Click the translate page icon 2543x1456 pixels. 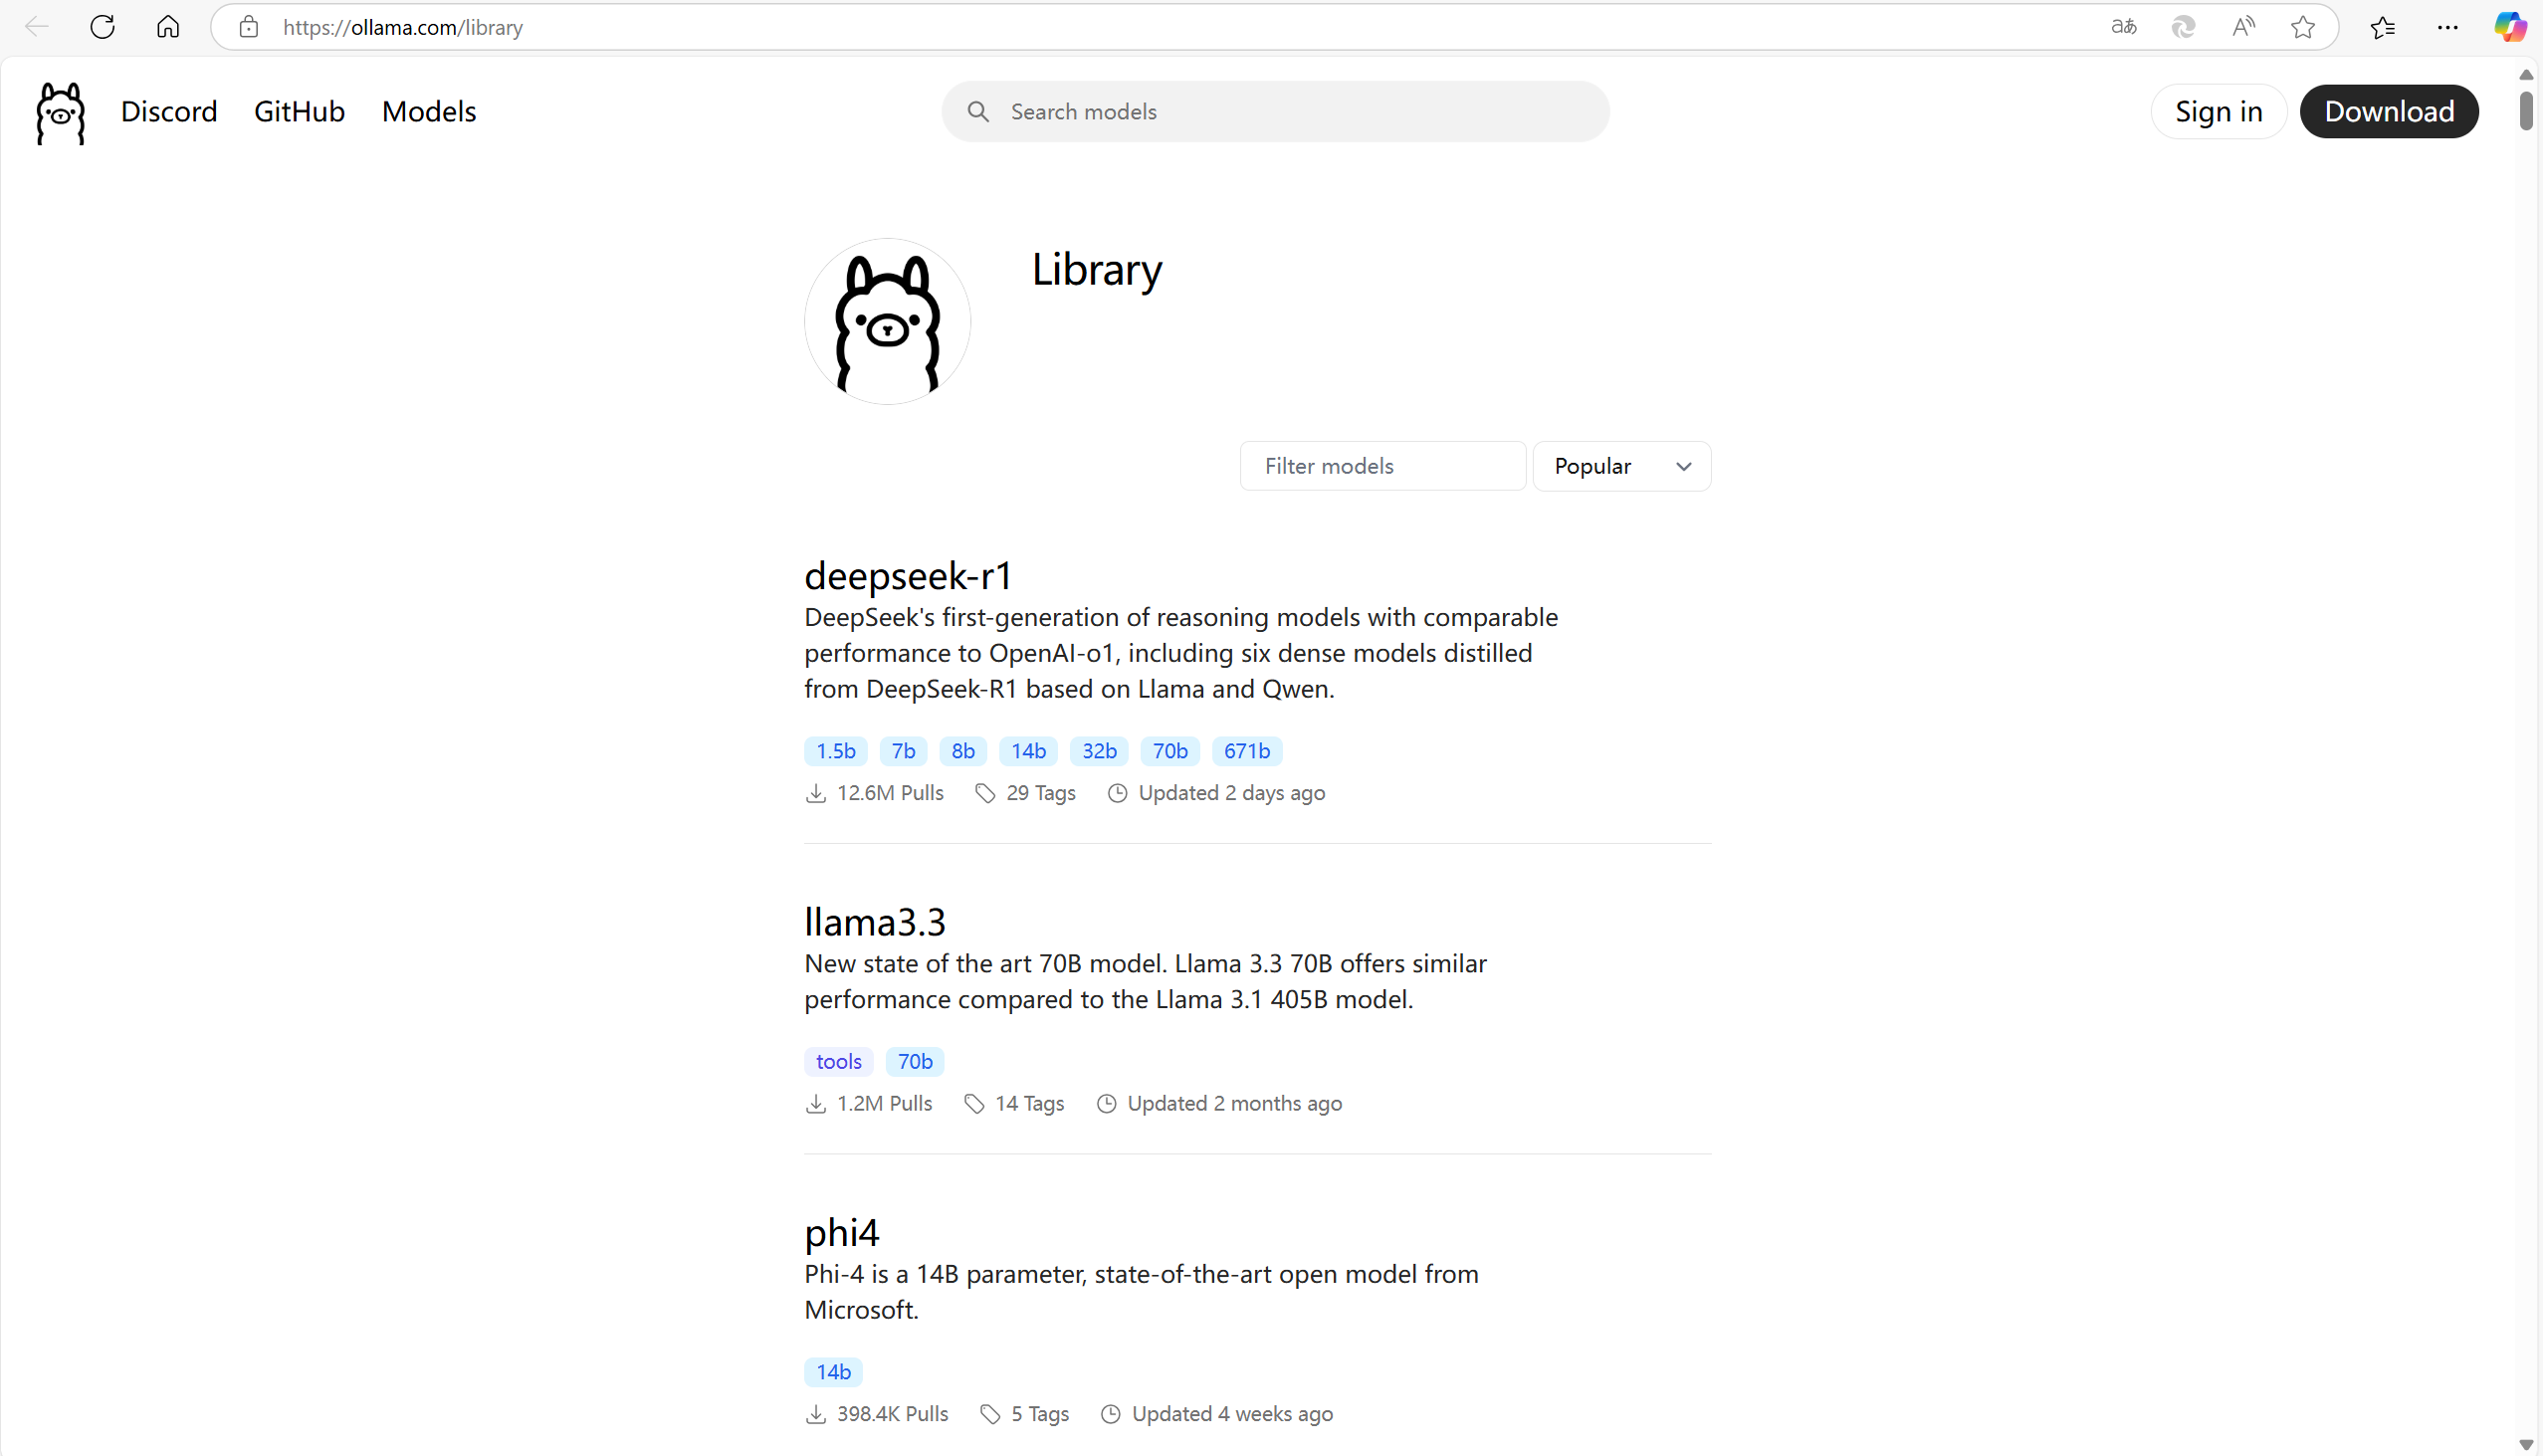pyautogui.click(x=2123, y=27)
